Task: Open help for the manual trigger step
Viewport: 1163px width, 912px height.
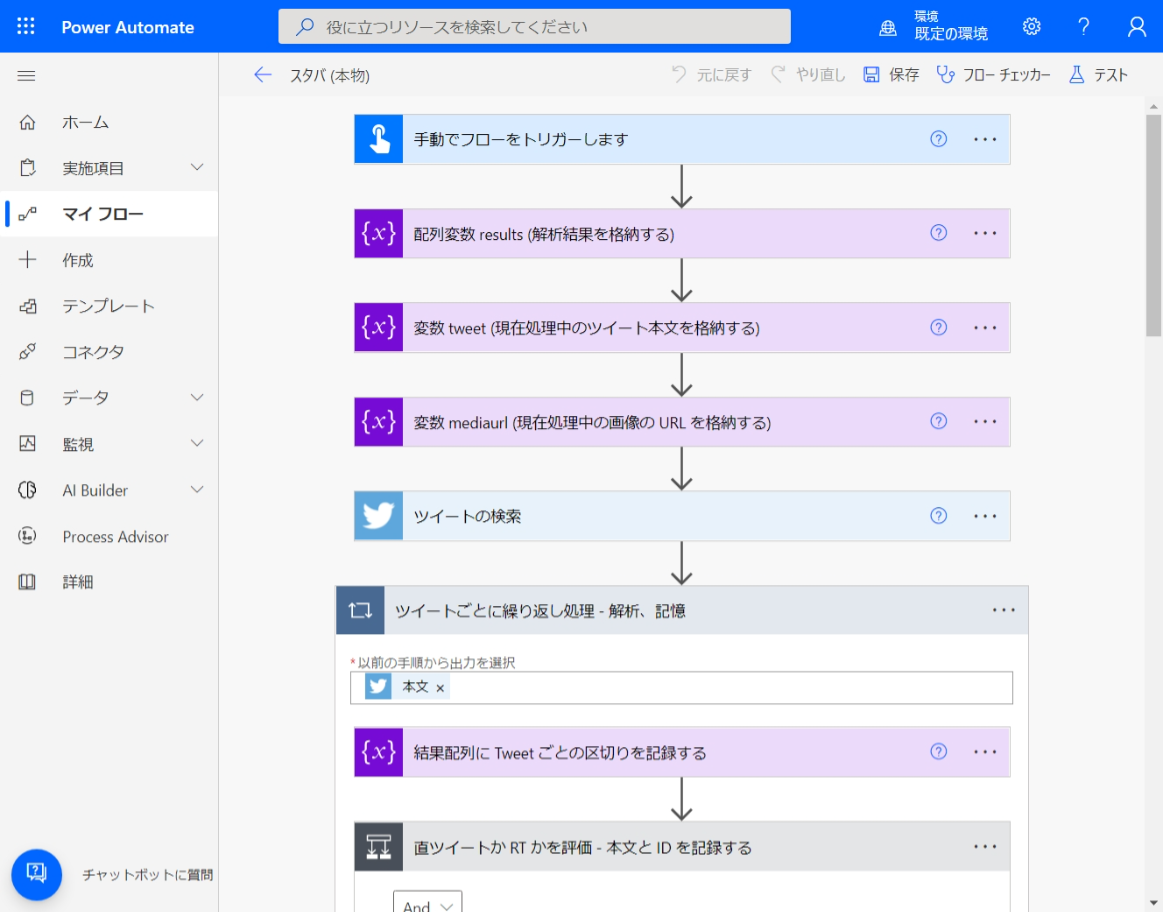Action: click(938, 139)
